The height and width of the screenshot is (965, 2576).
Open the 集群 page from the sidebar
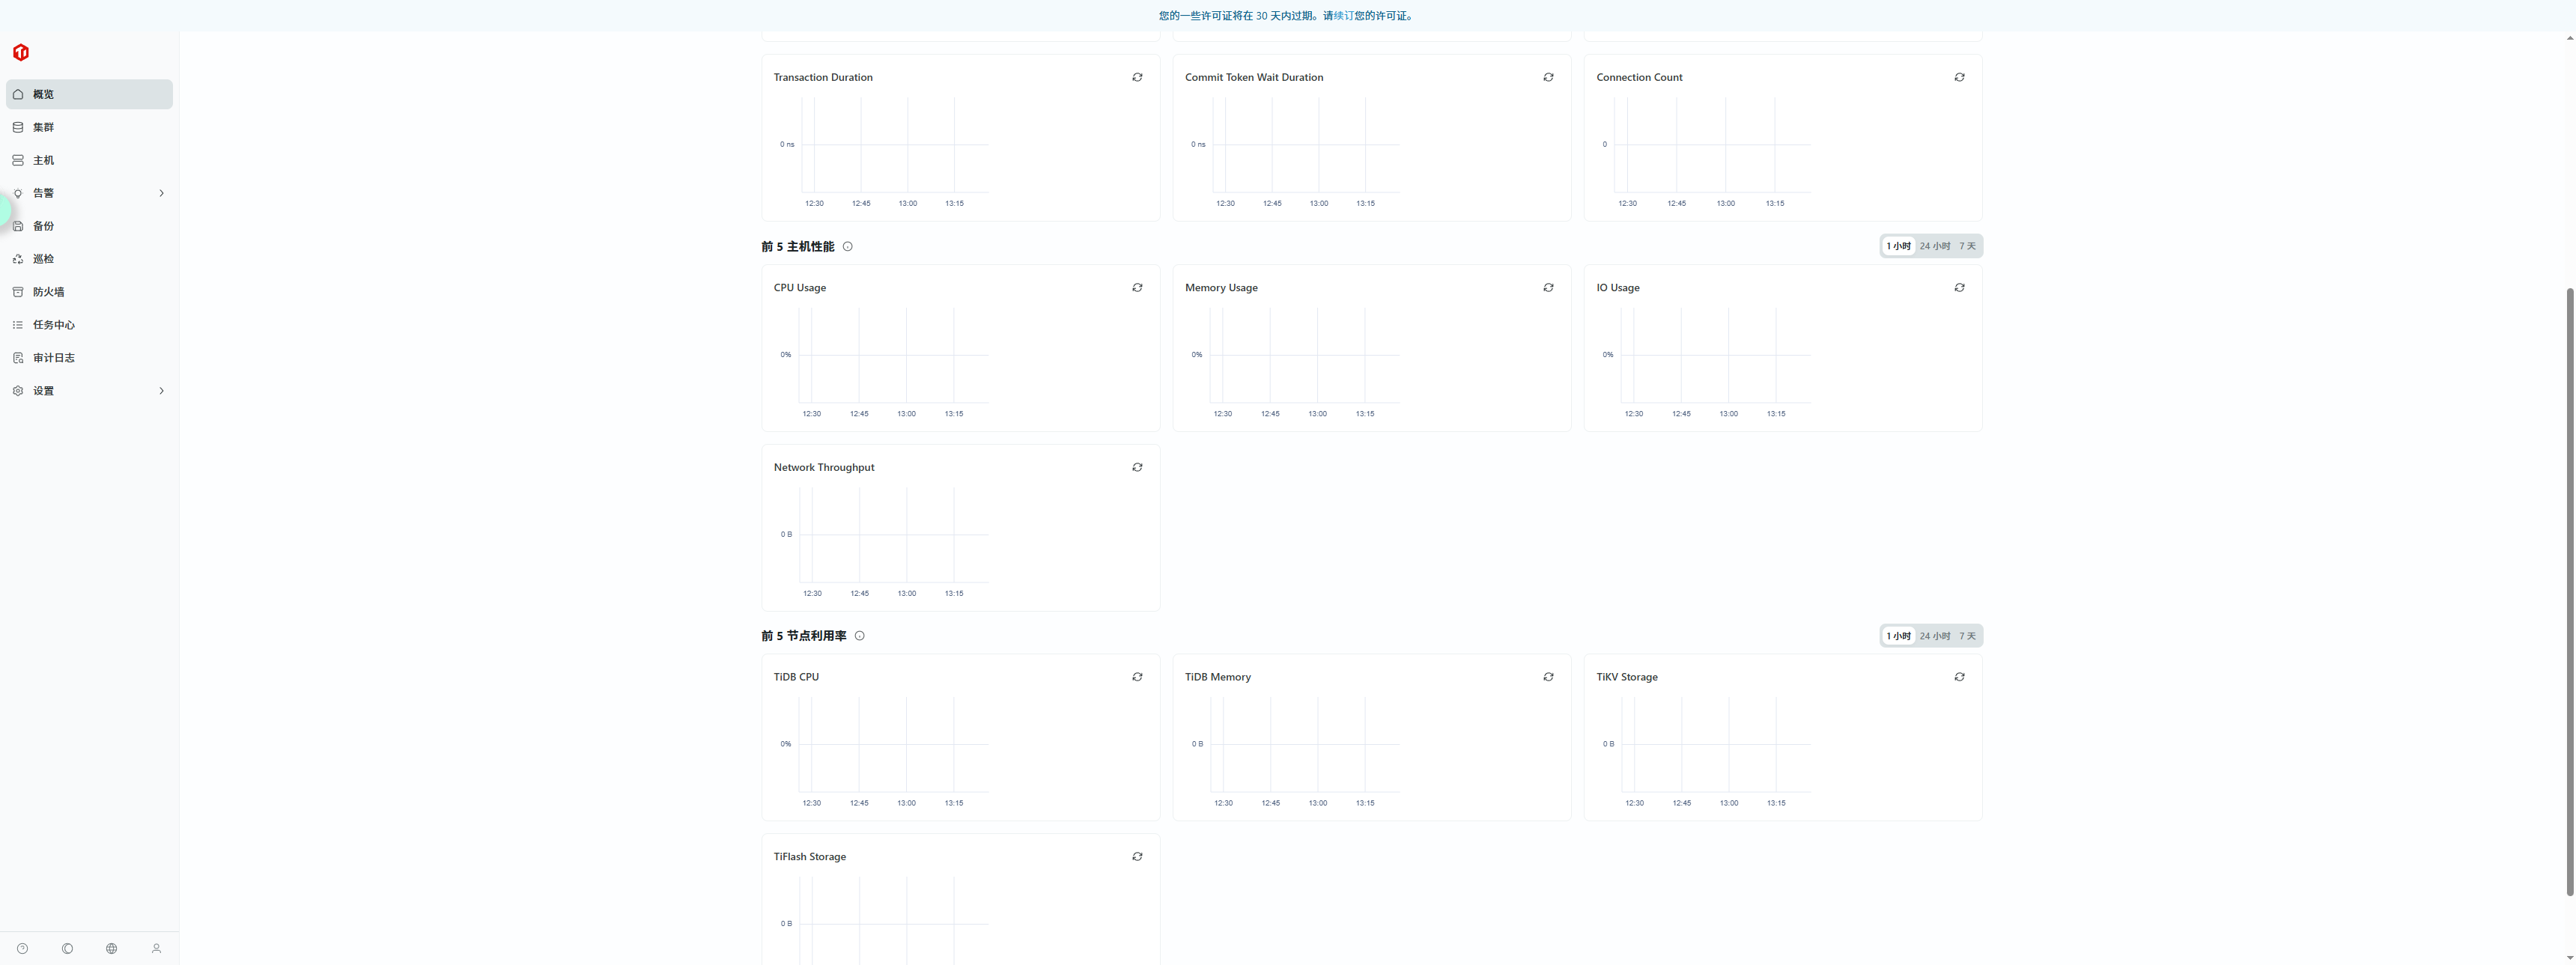coord(44,127)
